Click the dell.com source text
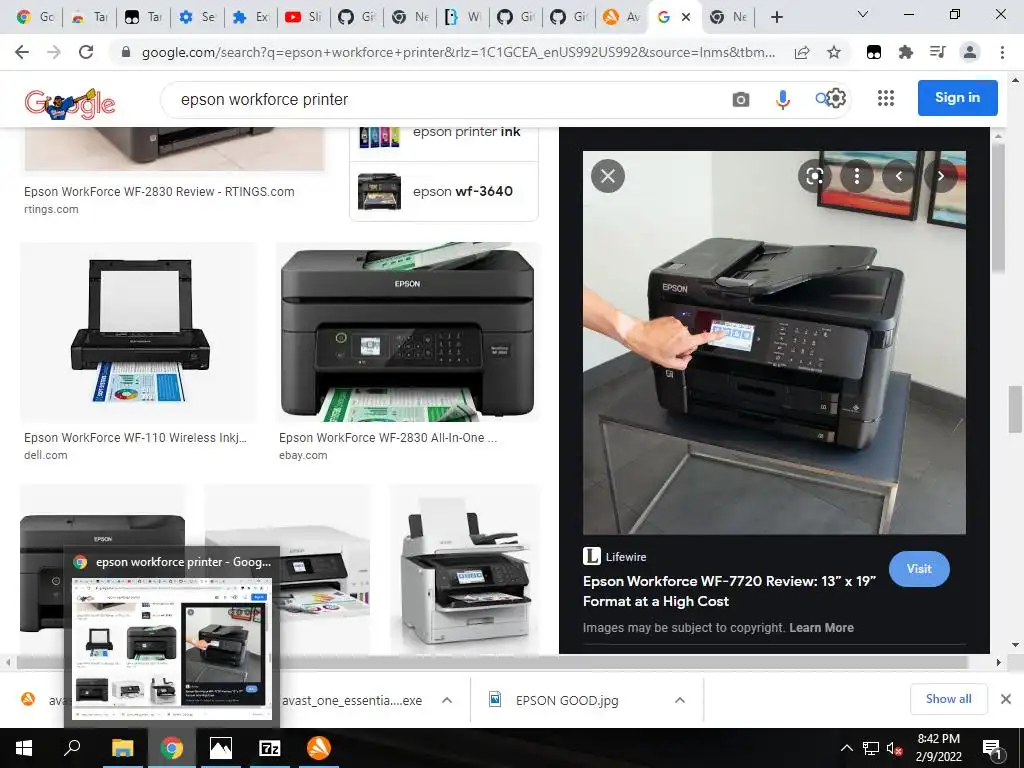1024x768 pixels. pyautogui.click(x=46, y=455)
